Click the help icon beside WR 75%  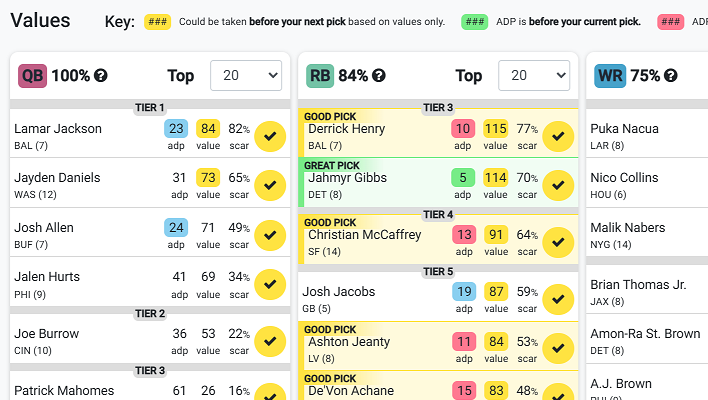pos(671,76)
